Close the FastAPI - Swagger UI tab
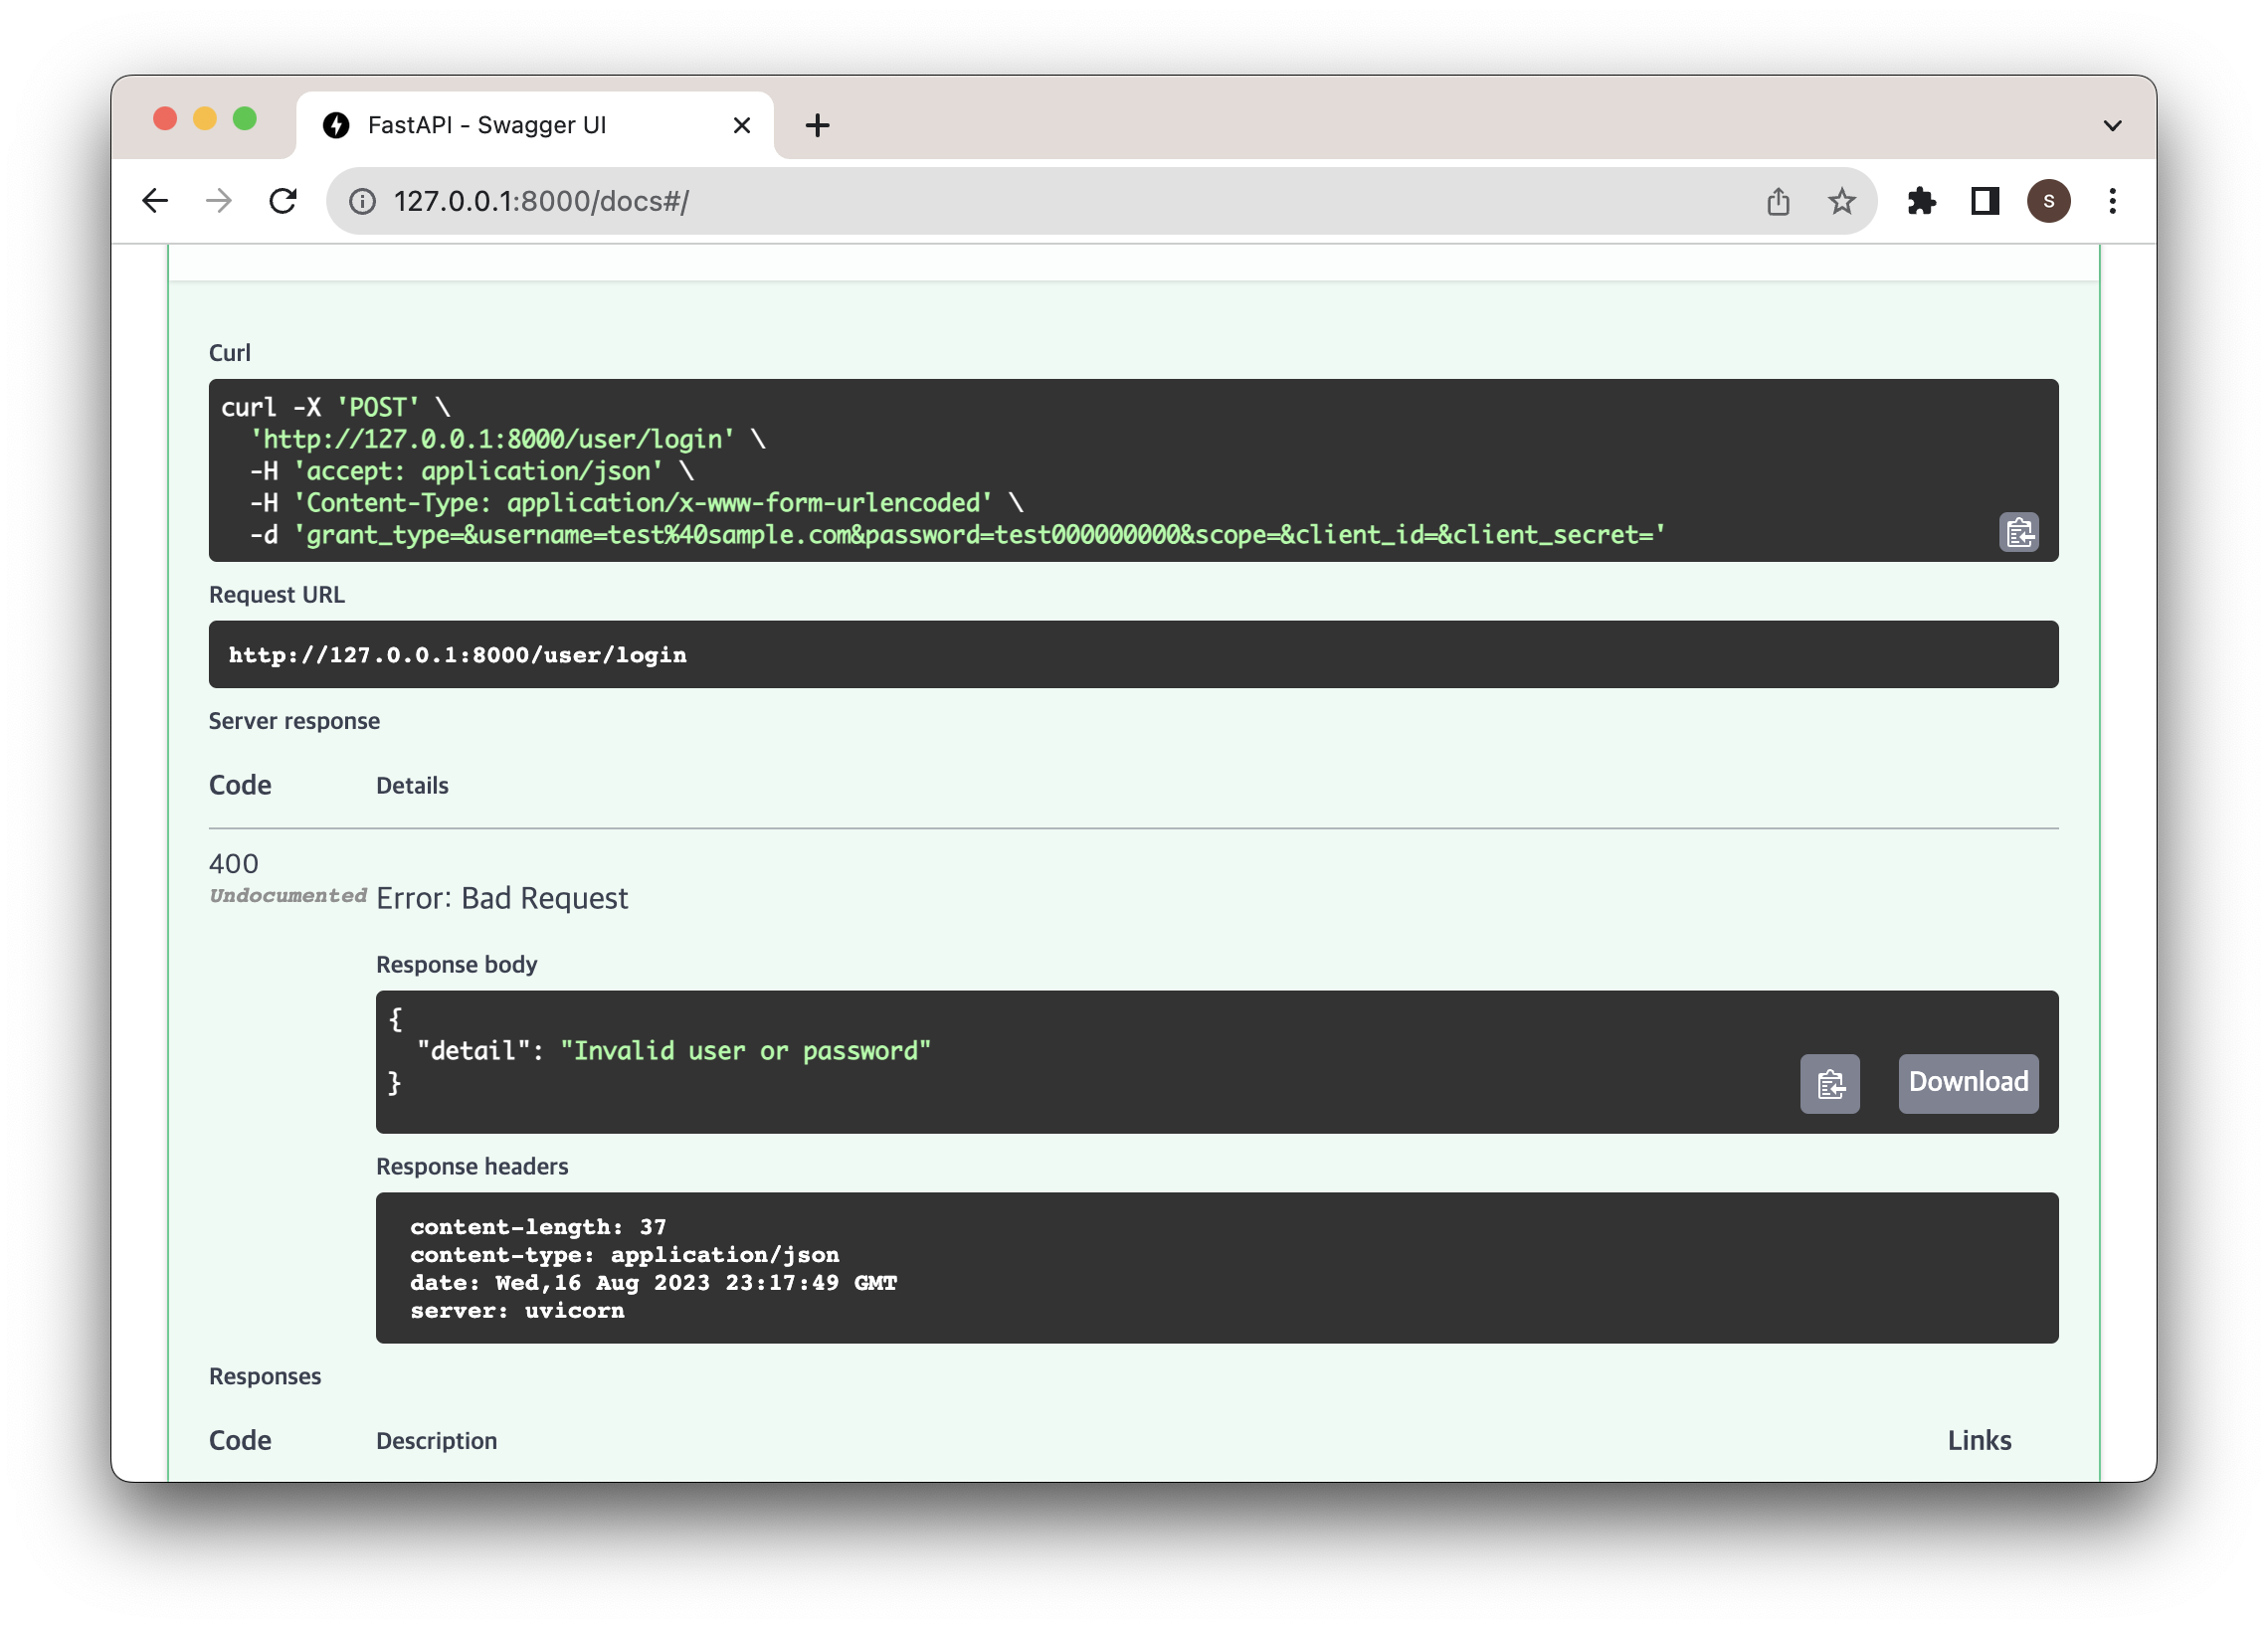Viewport: 2268px width, 1629px height. pyautogui.click(x=741, y=125)
